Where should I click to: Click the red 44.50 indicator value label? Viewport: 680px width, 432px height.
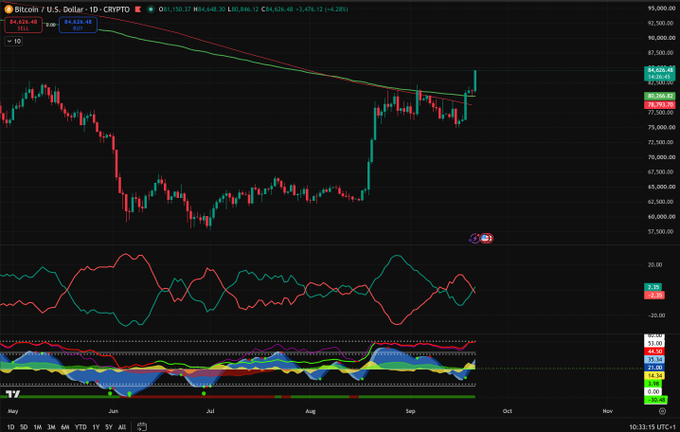coord(654,351)
